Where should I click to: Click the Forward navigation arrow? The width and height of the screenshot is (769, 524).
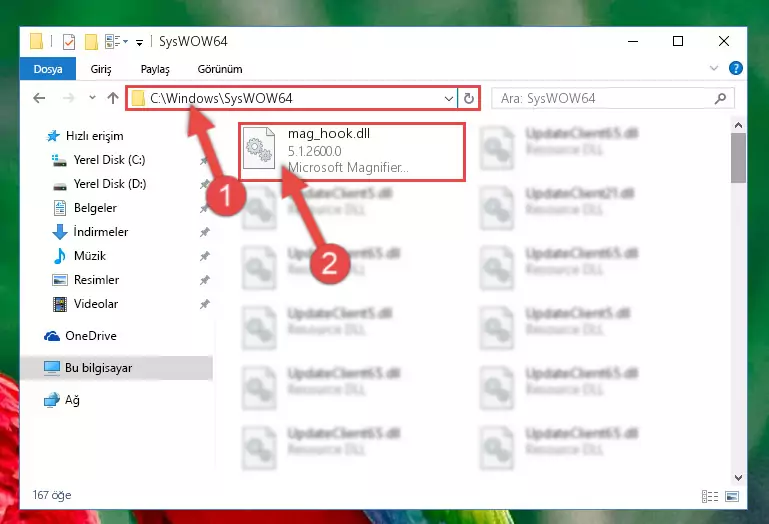point(69,98)
